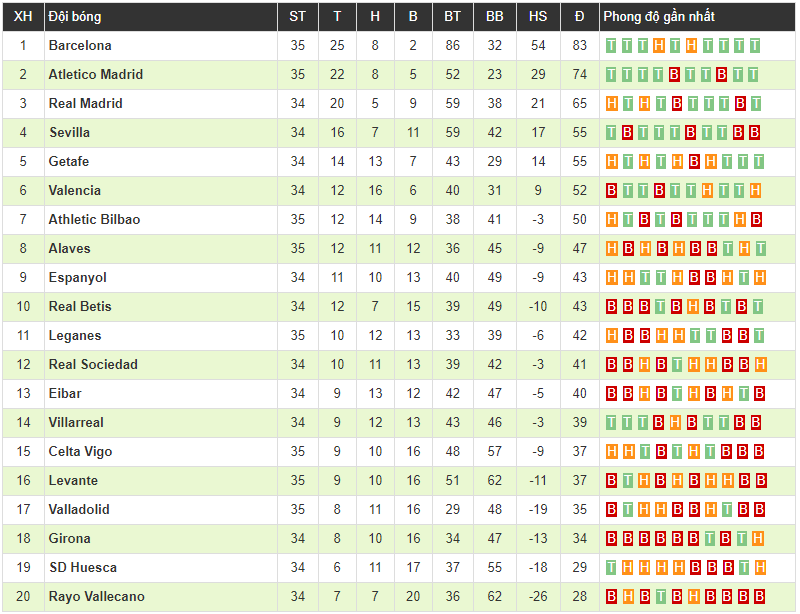The height and width of the screenshot is (614, 800).
Task: Select the HS column header
Action: (538, 17)
